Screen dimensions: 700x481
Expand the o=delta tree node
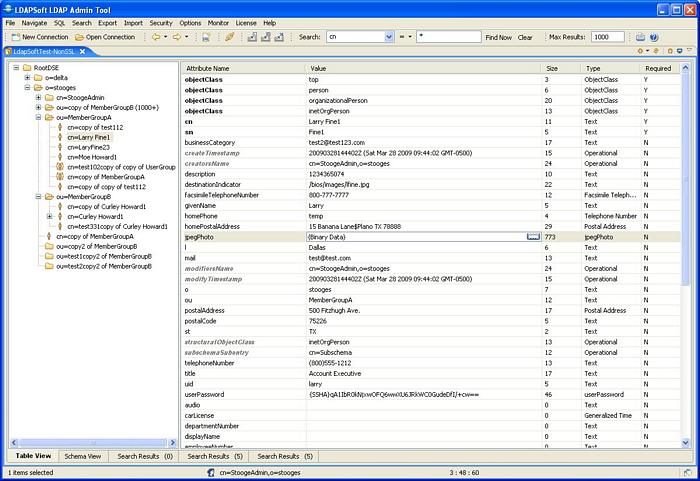[x=27, y=78]
